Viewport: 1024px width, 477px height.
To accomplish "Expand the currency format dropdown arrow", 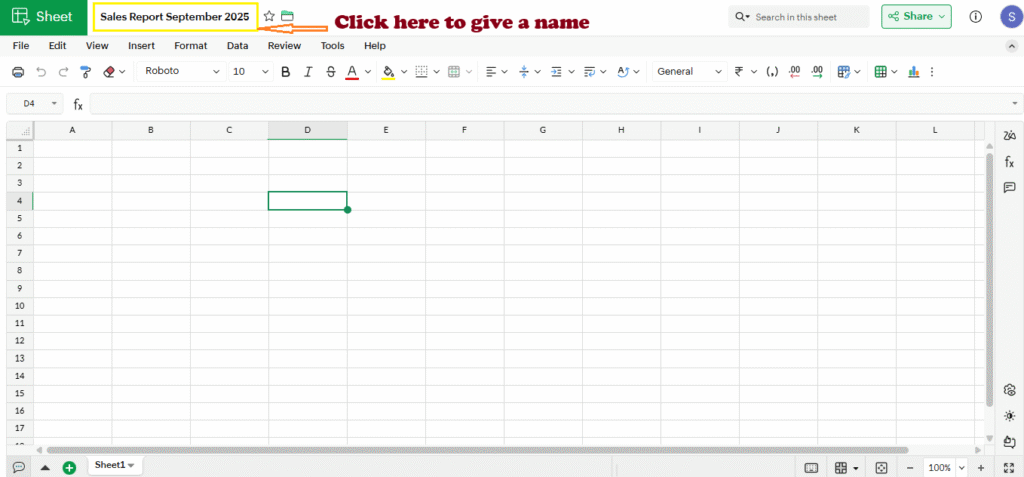I will (x=754, y=72).
